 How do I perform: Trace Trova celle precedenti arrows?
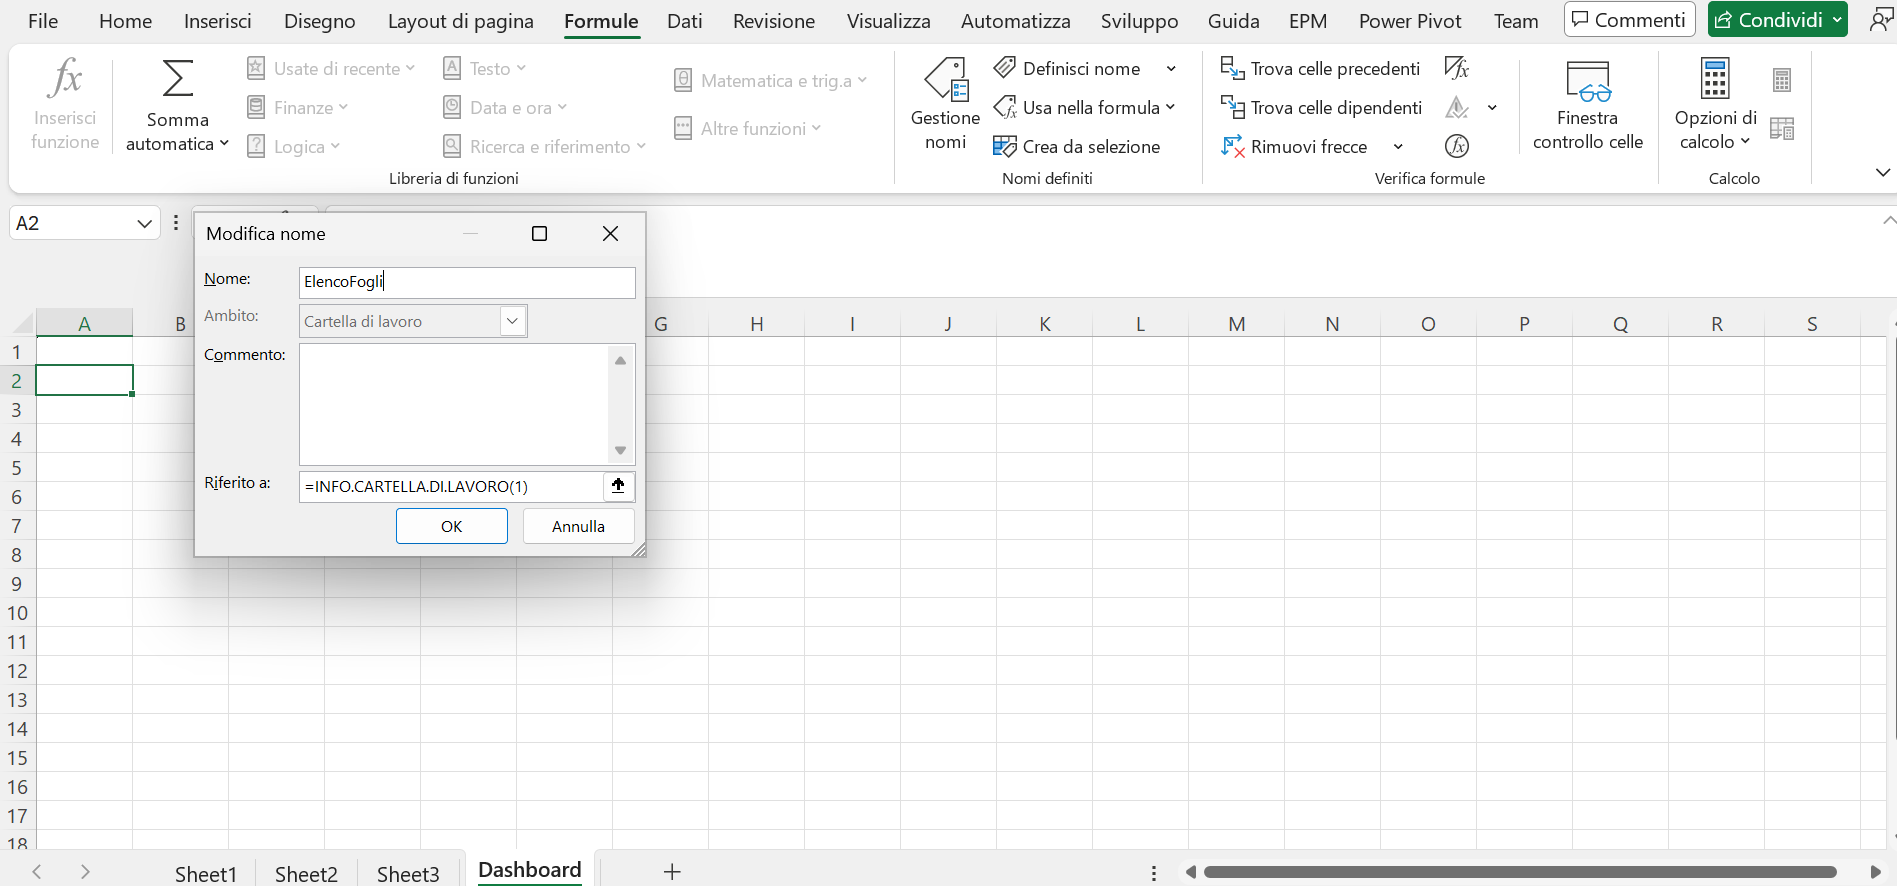pyautogui.click(x=1320, y=68)
